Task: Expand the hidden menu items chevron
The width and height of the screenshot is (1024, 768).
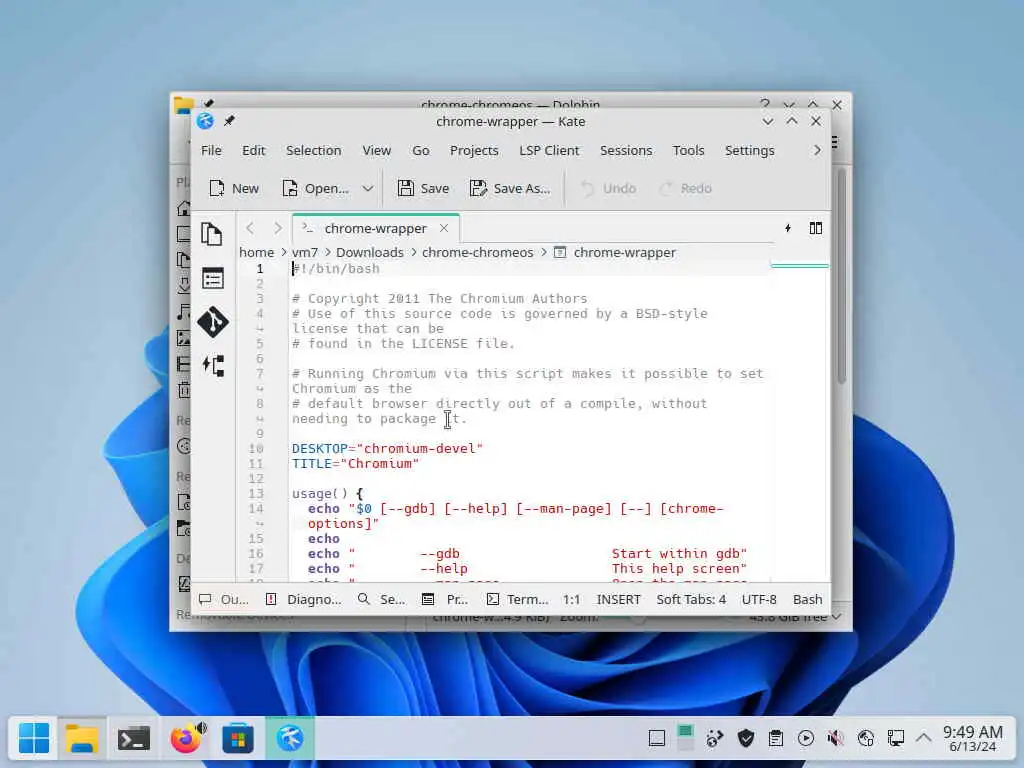Action: tap(817, 151)
